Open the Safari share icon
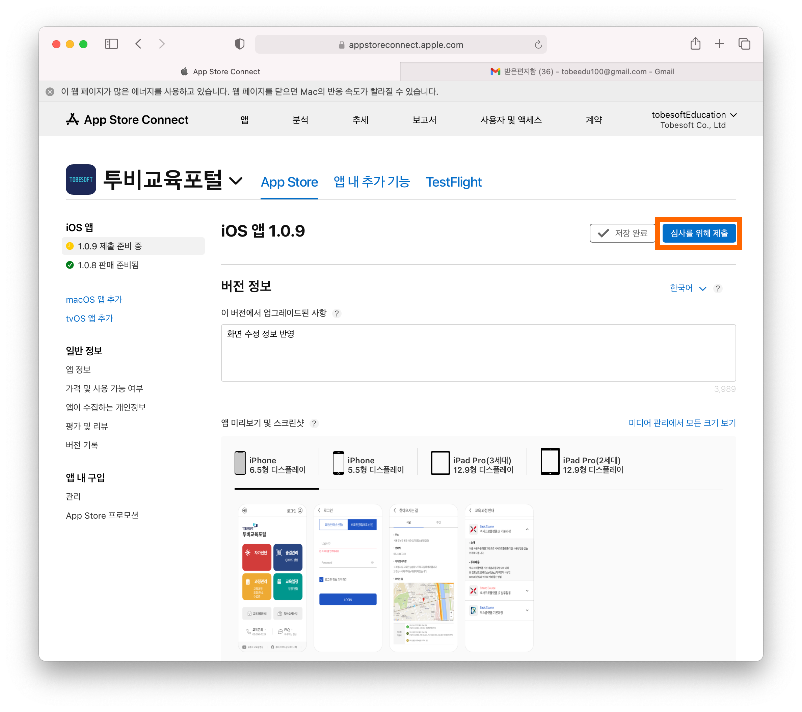 tap(695, 44)
